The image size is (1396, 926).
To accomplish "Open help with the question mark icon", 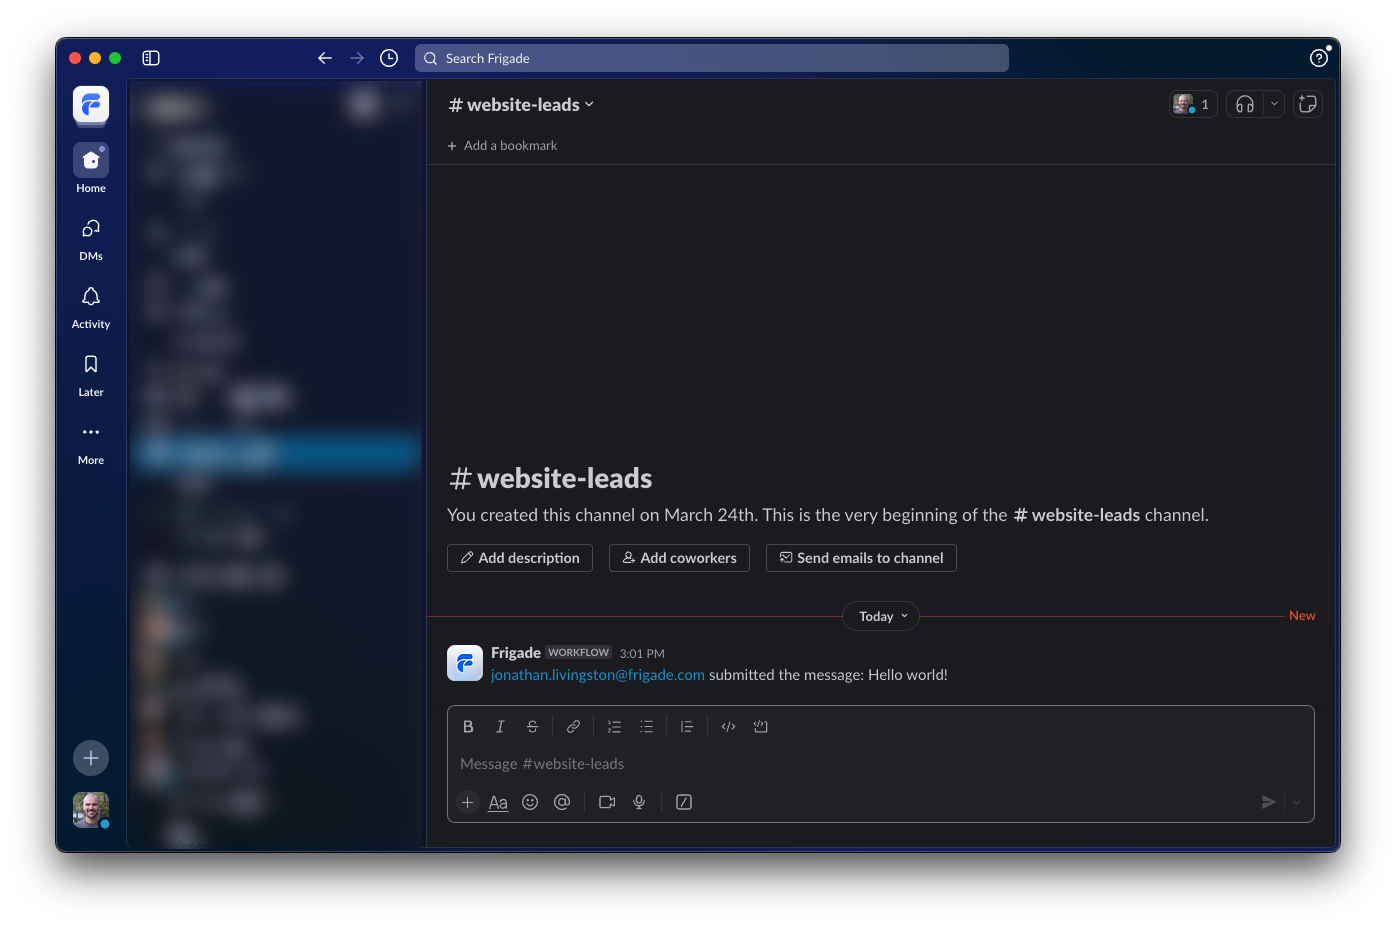I will tap(1319, 58).
